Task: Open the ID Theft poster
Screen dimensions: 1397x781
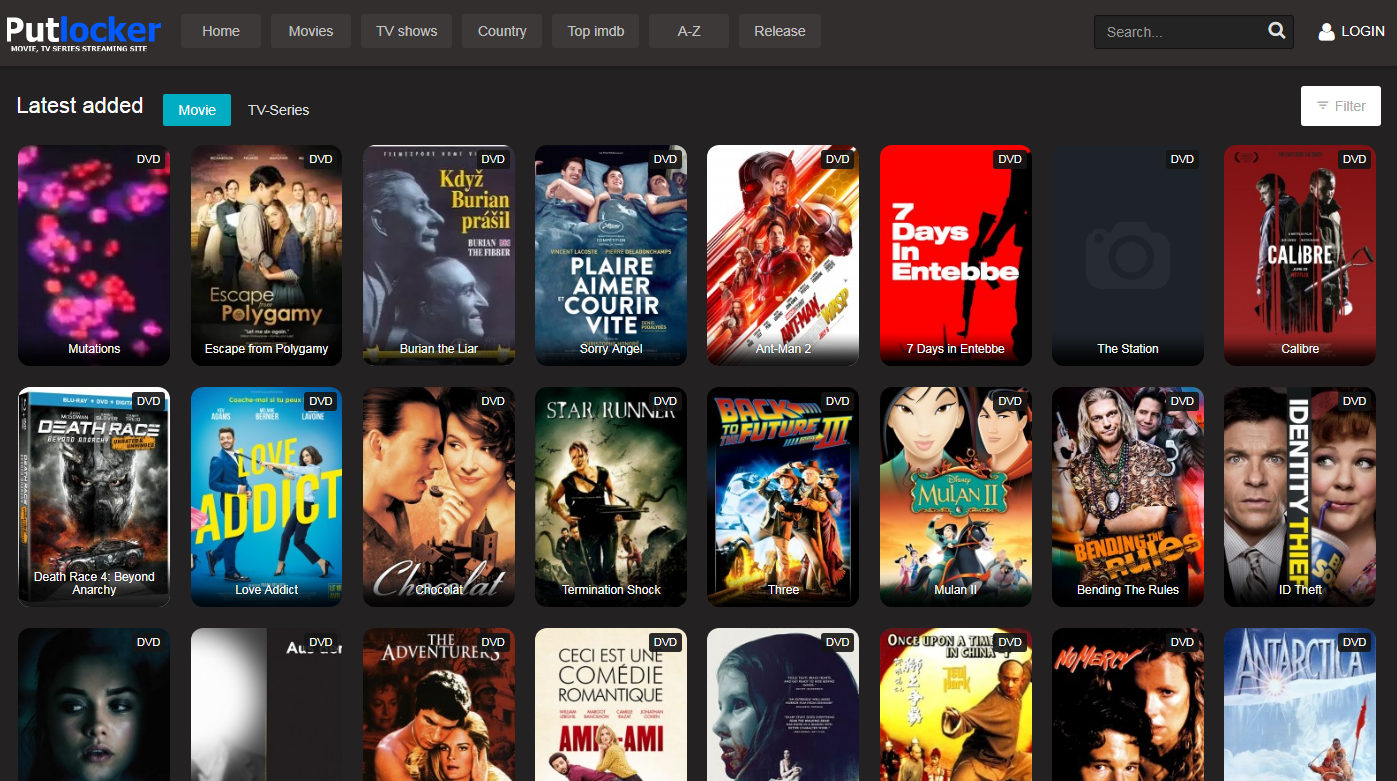Action: tap(1300, 497)
